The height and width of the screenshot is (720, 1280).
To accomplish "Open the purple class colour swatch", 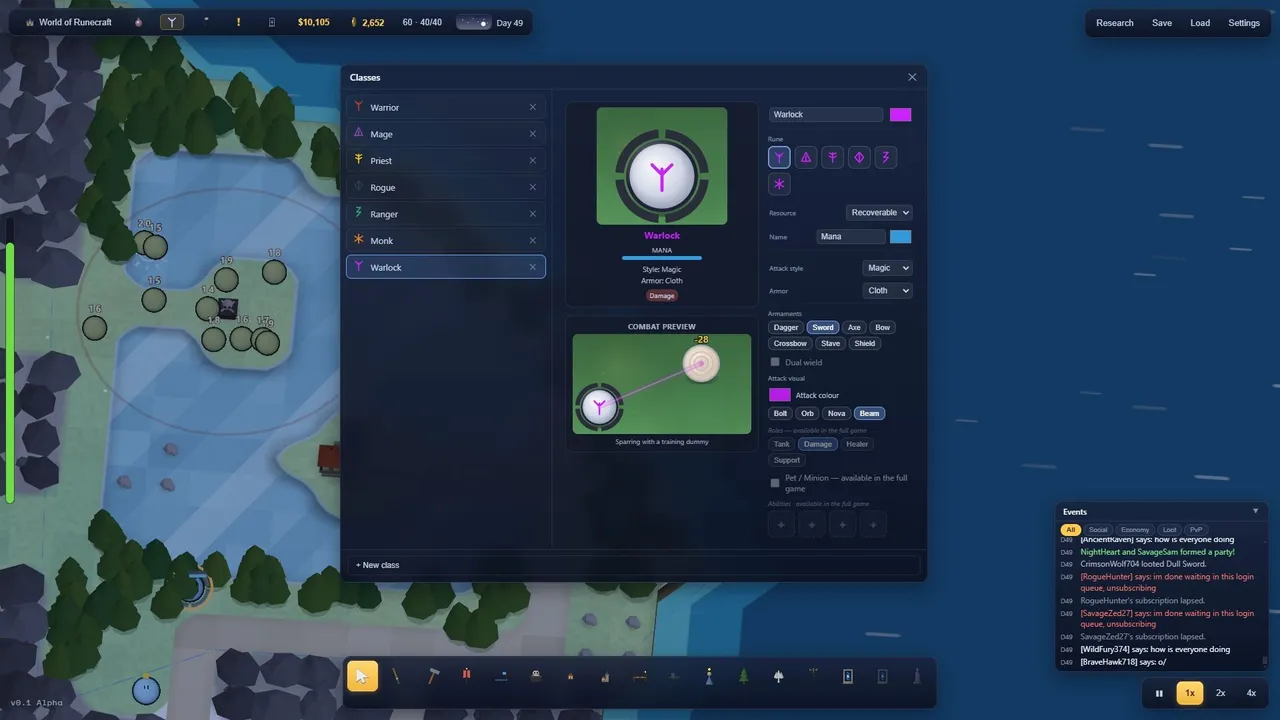I will [901, 114].
